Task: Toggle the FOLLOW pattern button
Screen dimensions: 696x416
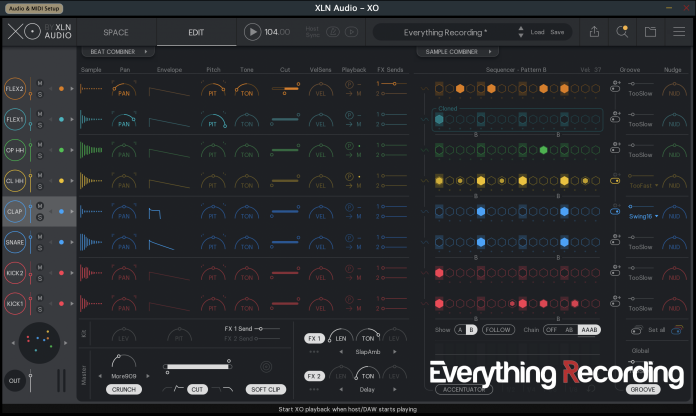Action: [x=498, y=330]
